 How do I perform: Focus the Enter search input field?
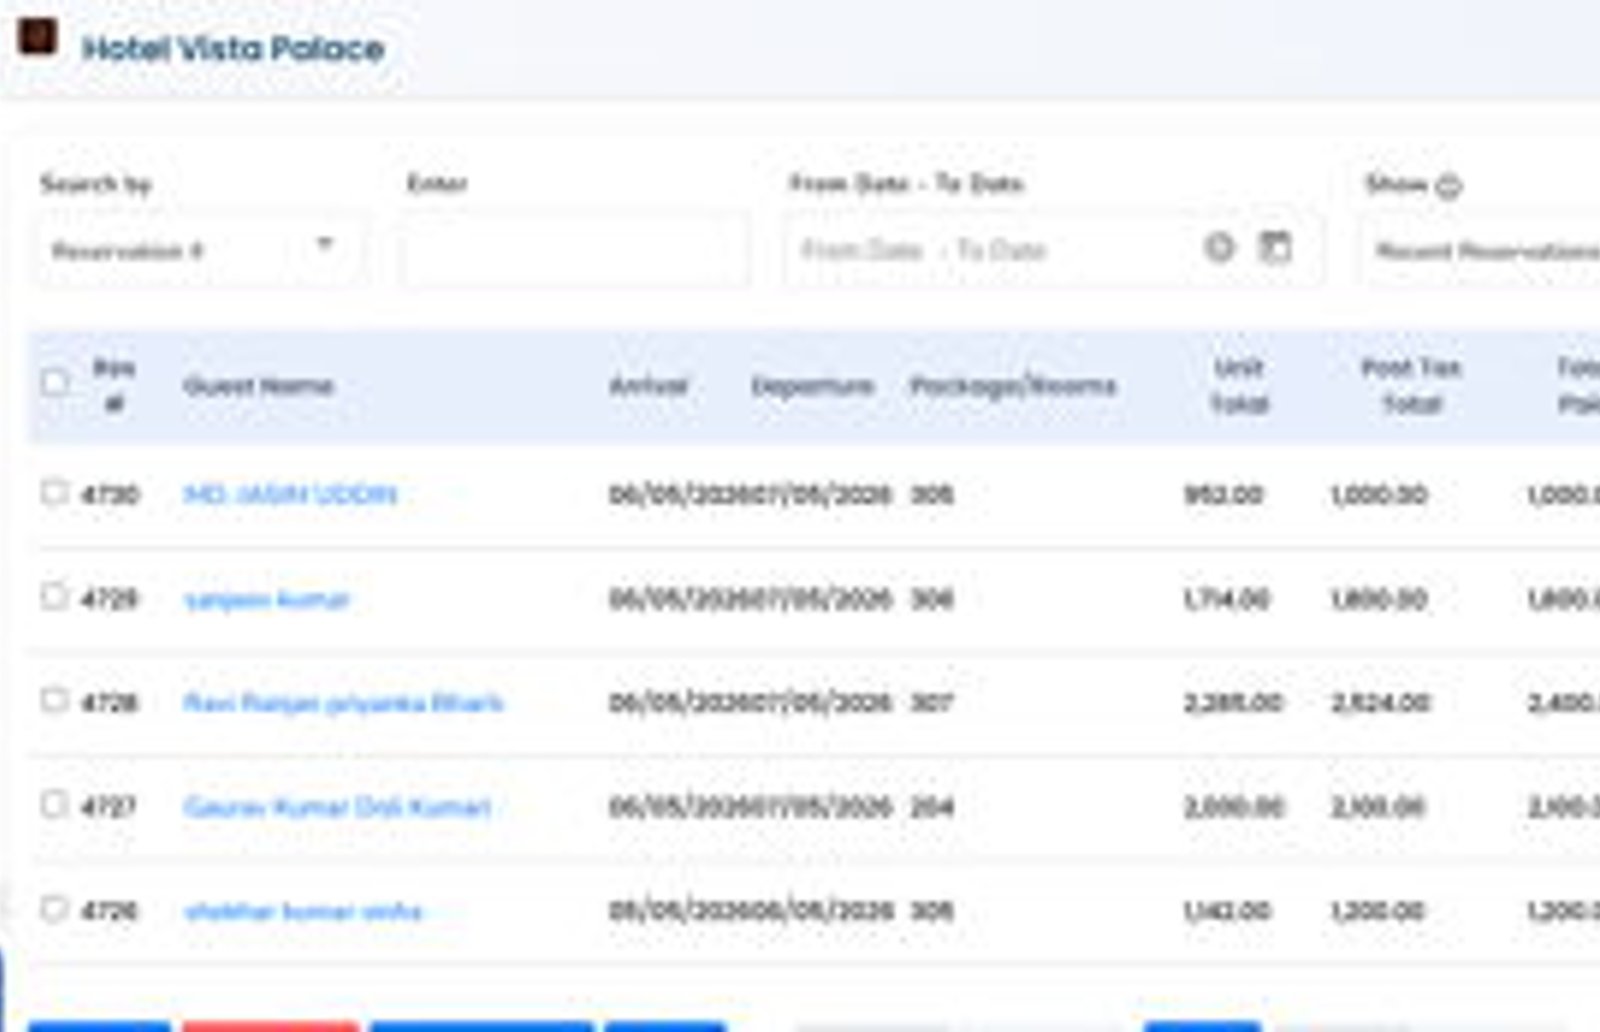575,250
